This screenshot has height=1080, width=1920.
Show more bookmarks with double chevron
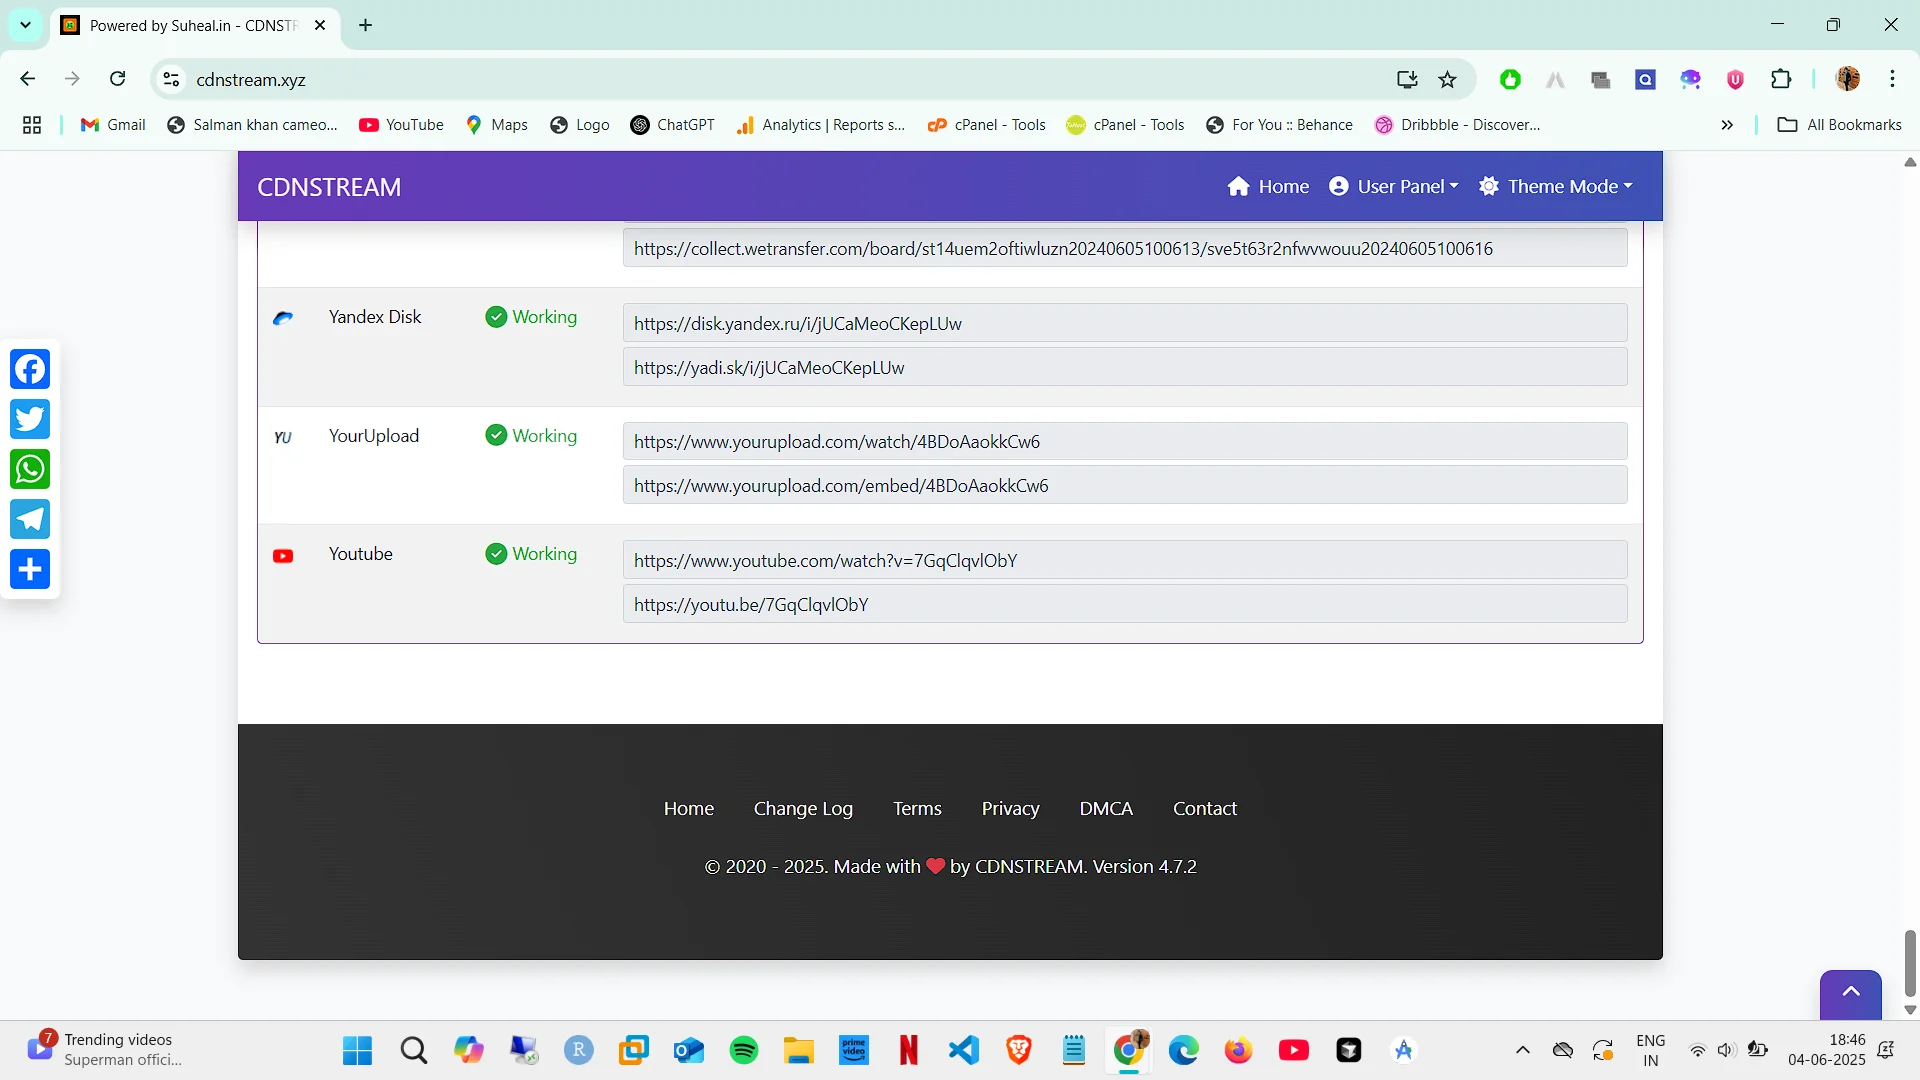point(1727,125)
